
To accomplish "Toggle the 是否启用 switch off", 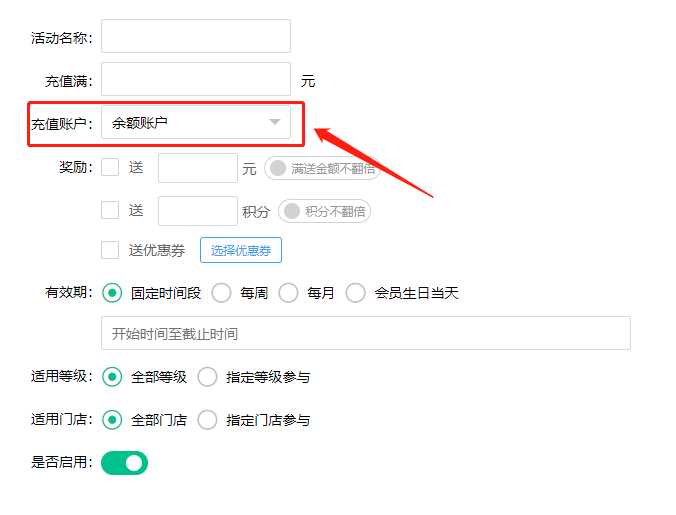I will tap(125, 463).
